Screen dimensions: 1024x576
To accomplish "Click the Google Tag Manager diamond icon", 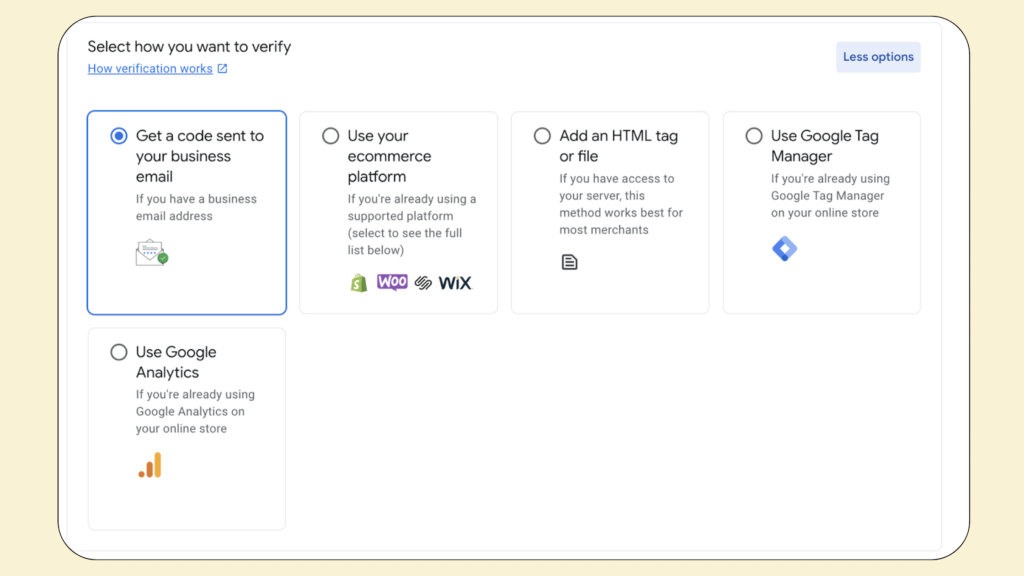I will (x=784, y=249).
